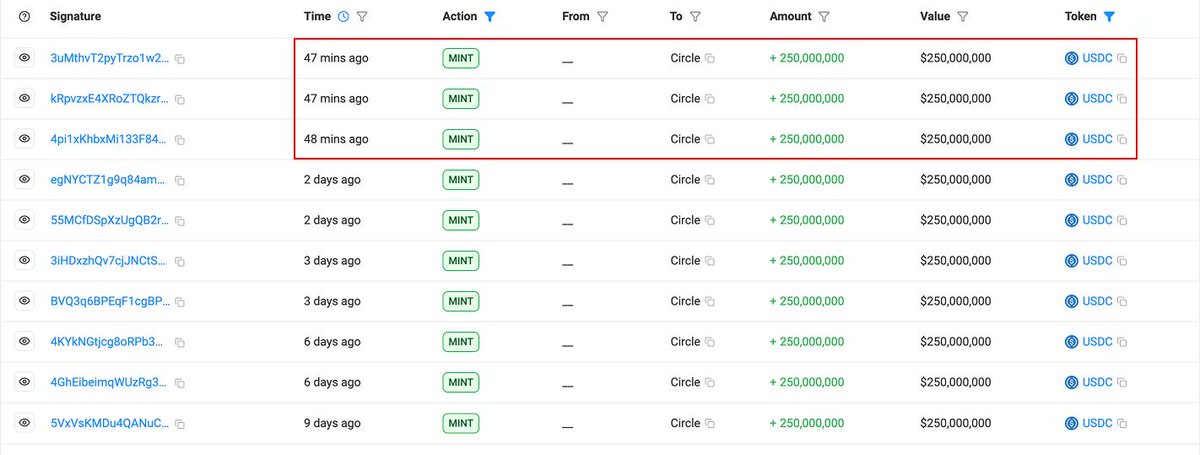The height and width of the screenshot is (455, 1200).
Task: Open the Amount column filter
Action: click(824, 17)
